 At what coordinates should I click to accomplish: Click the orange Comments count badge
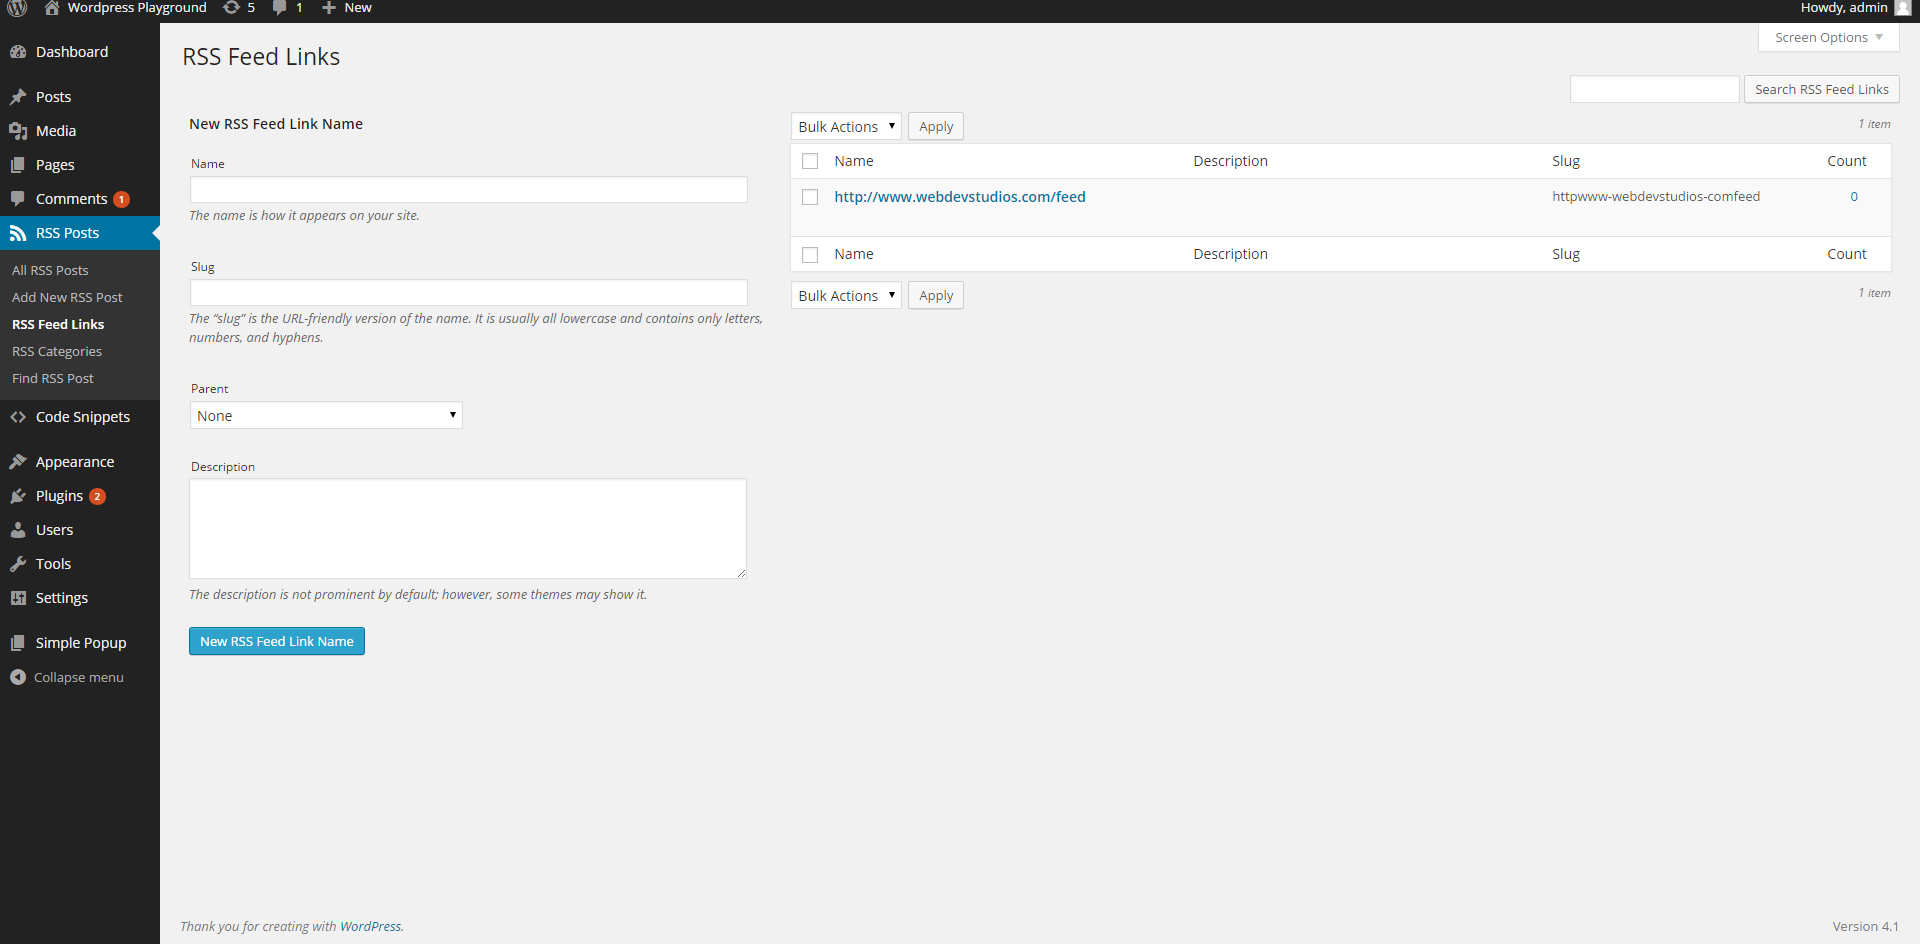[121, 199]
